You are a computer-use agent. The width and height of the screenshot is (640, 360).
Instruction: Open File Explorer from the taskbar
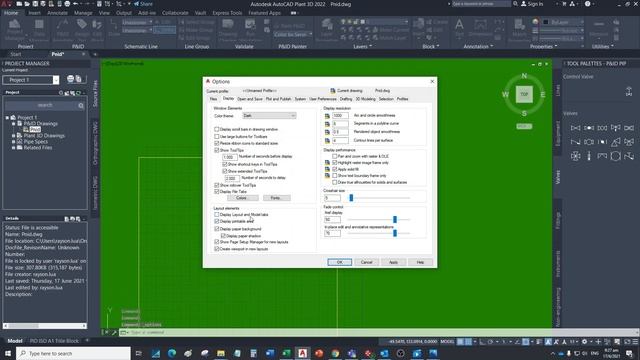pyautogui.click(x=221, y=353)
